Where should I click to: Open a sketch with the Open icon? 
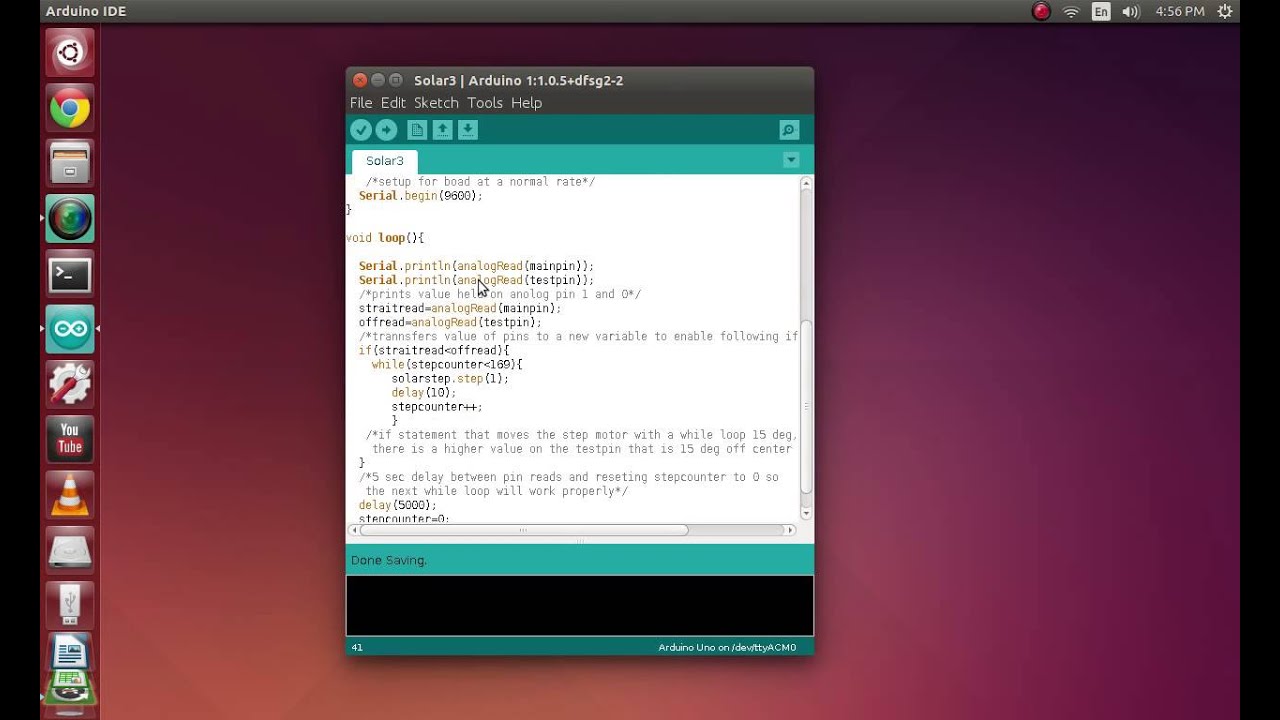442,130
